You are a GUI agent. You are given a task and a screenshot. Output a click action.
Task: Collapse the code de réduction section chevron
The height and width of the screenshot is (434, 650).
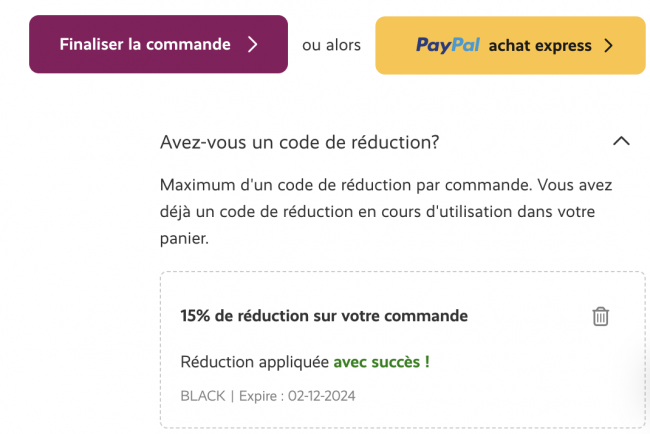(621, 141)
